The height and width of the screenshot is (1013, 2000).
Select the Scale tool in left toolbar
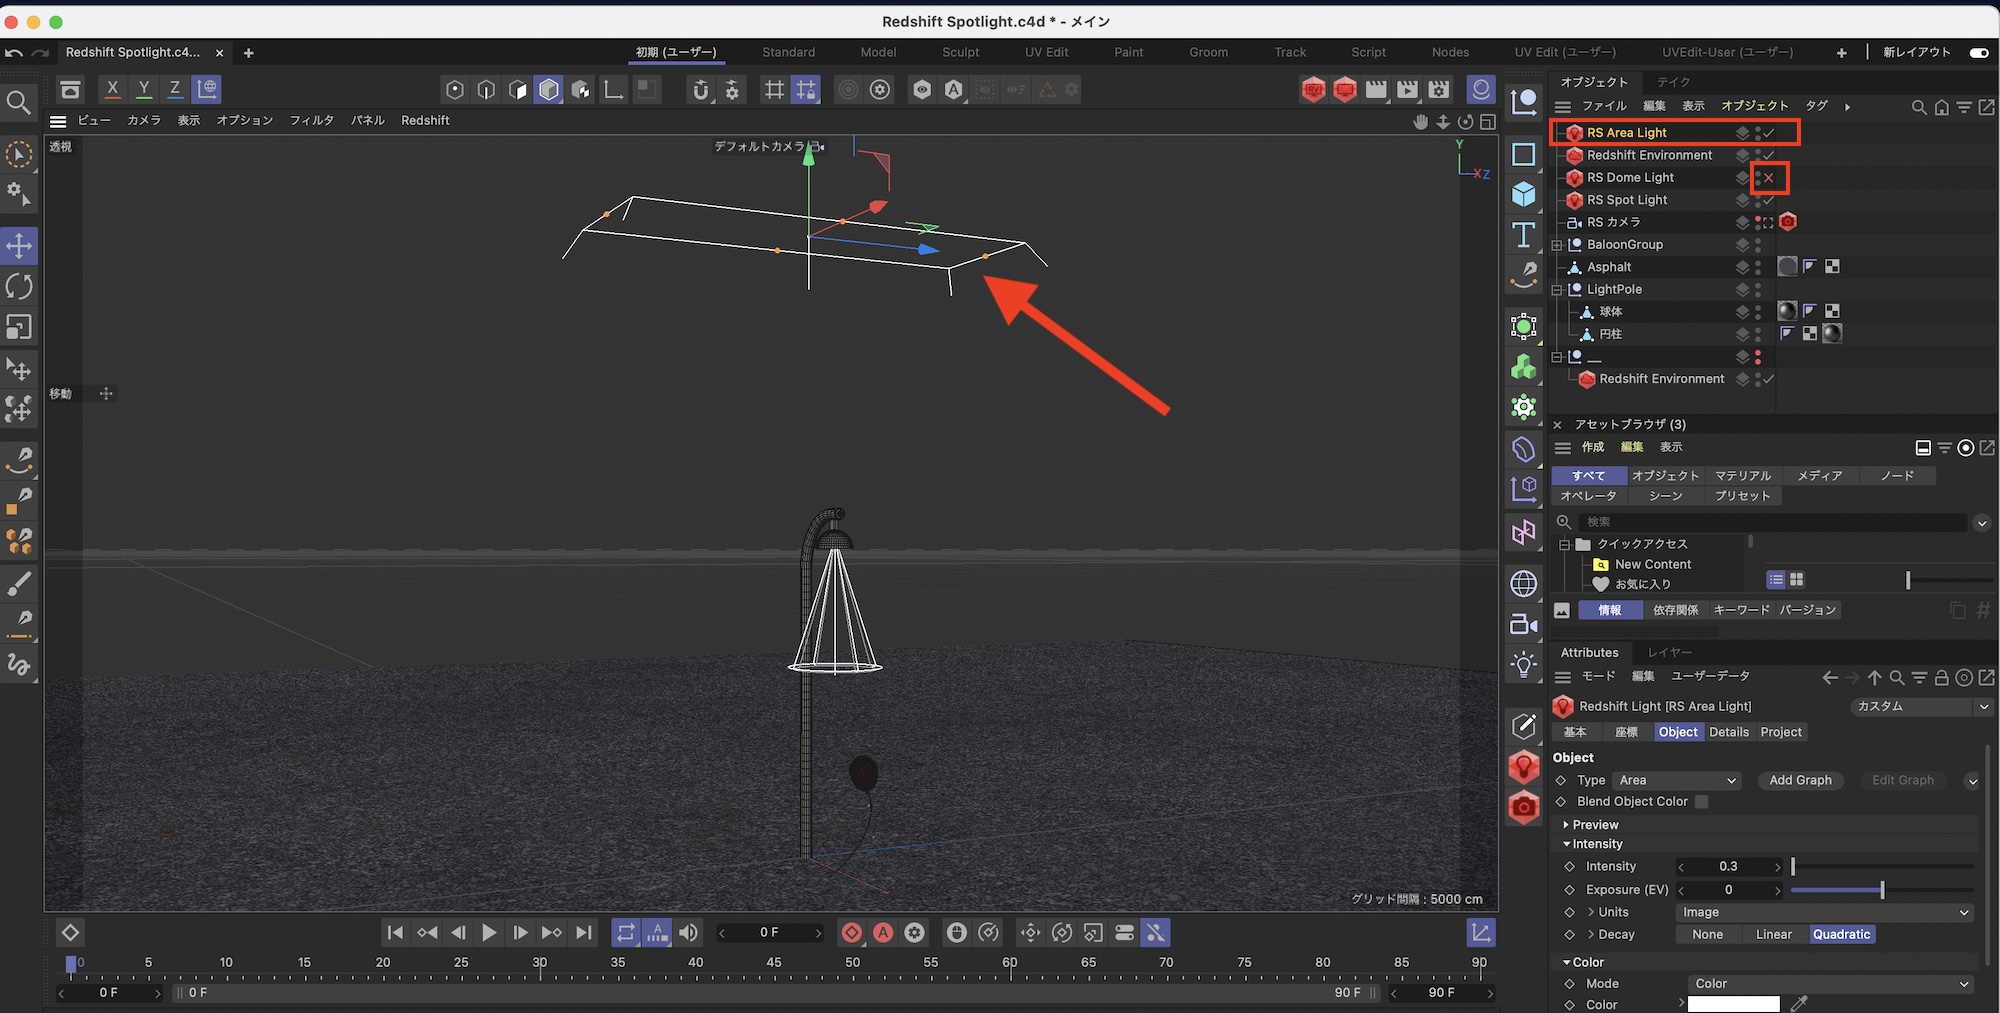coord(19,328)
